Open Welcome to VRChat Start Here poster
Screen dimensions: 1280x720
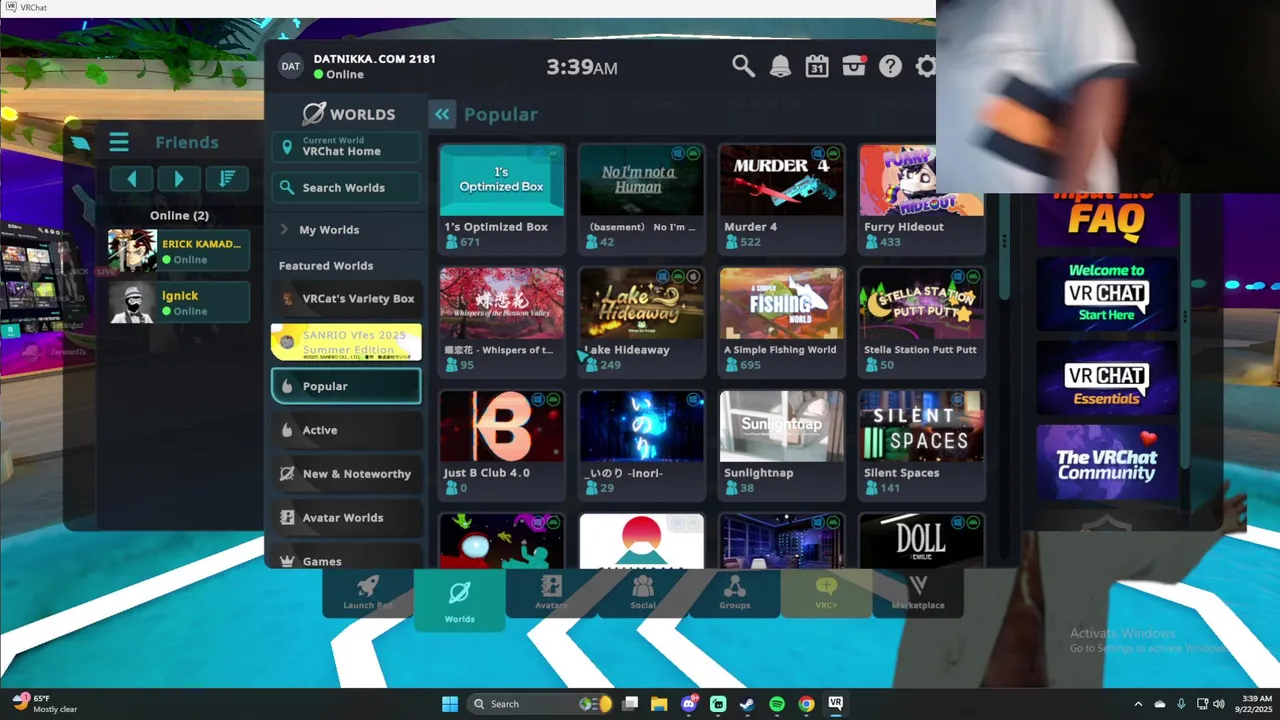click(x=1106, y=293)
